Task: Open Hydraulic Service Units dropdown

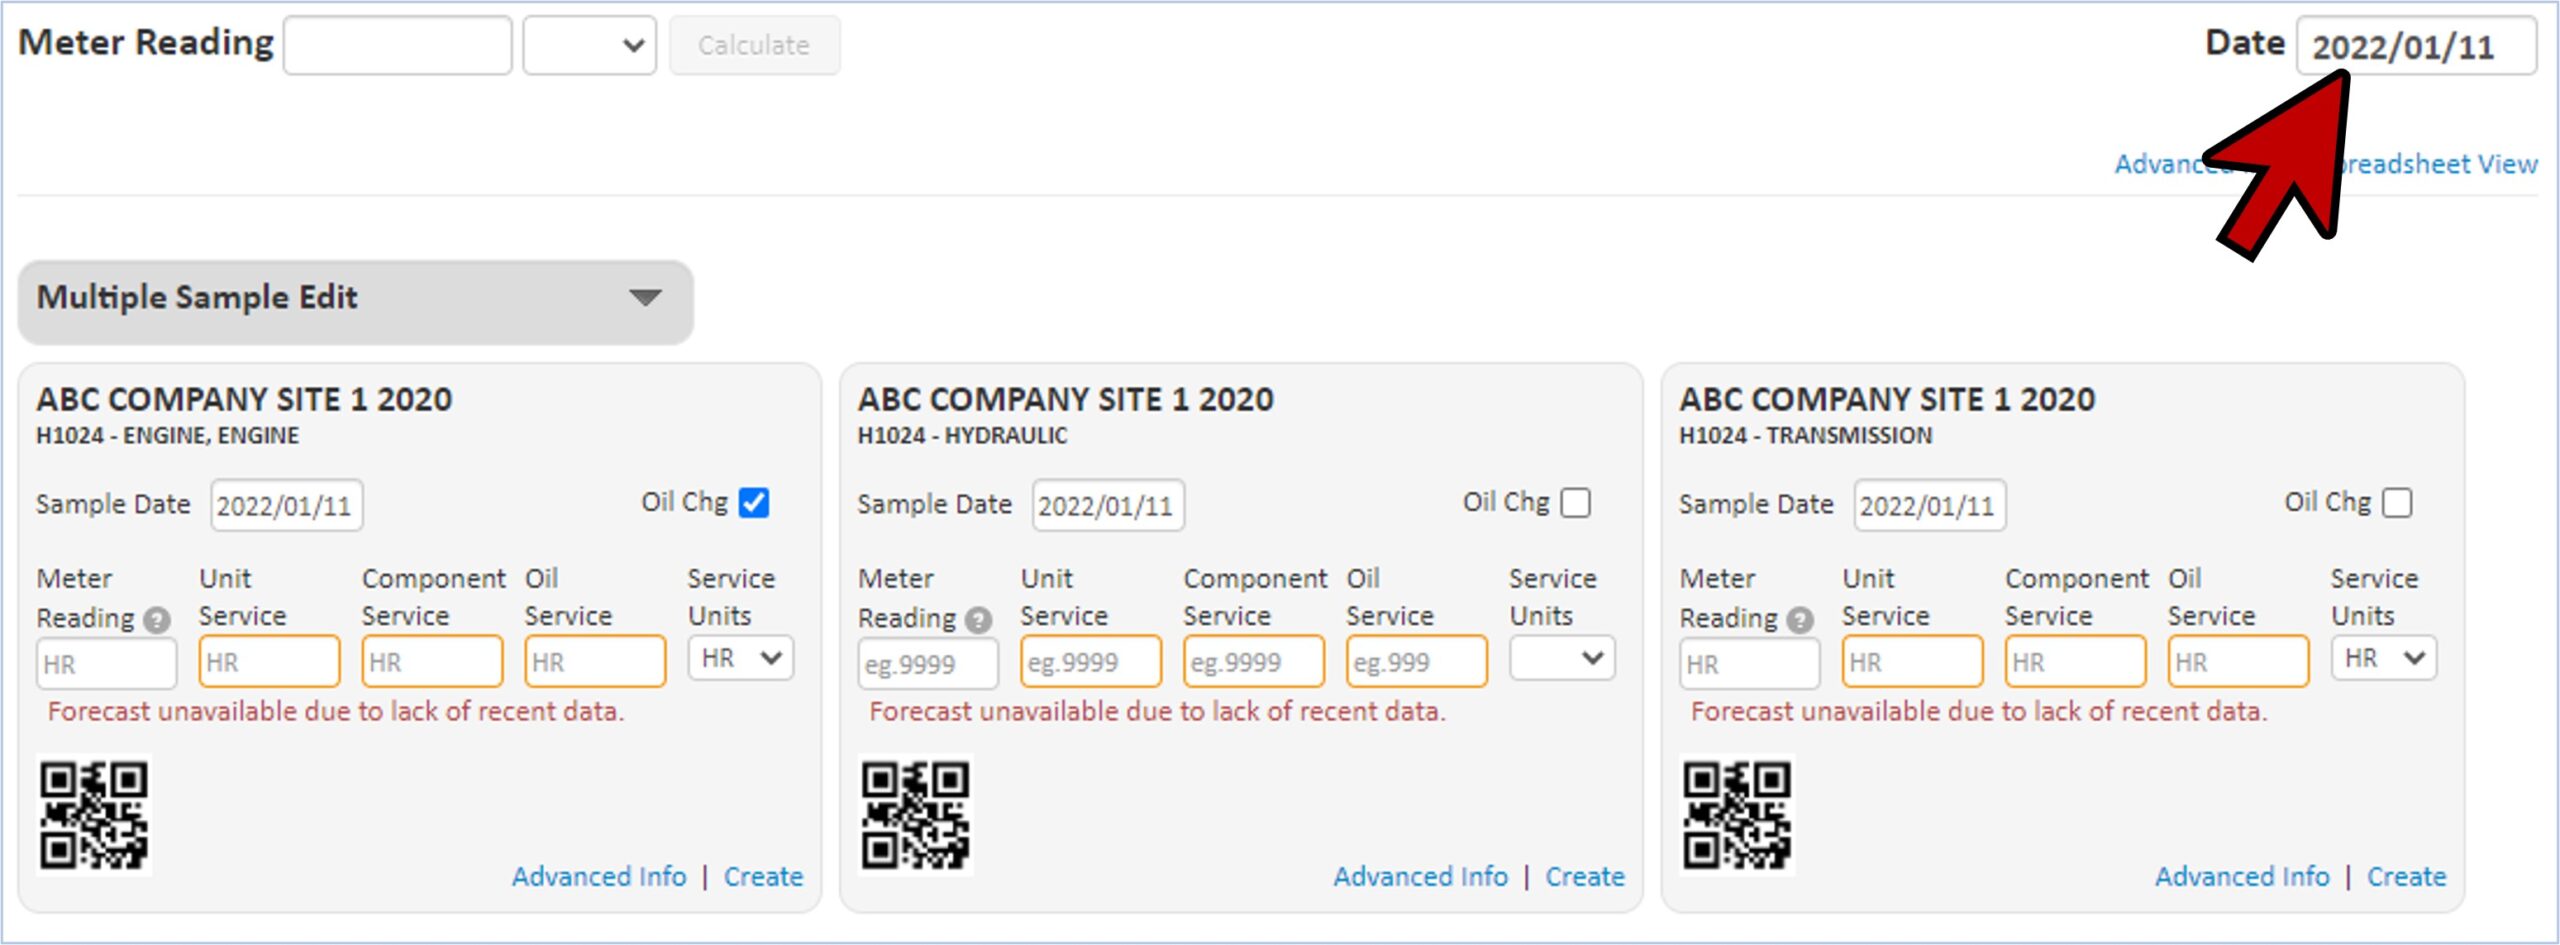Action: coord(1562,659)
